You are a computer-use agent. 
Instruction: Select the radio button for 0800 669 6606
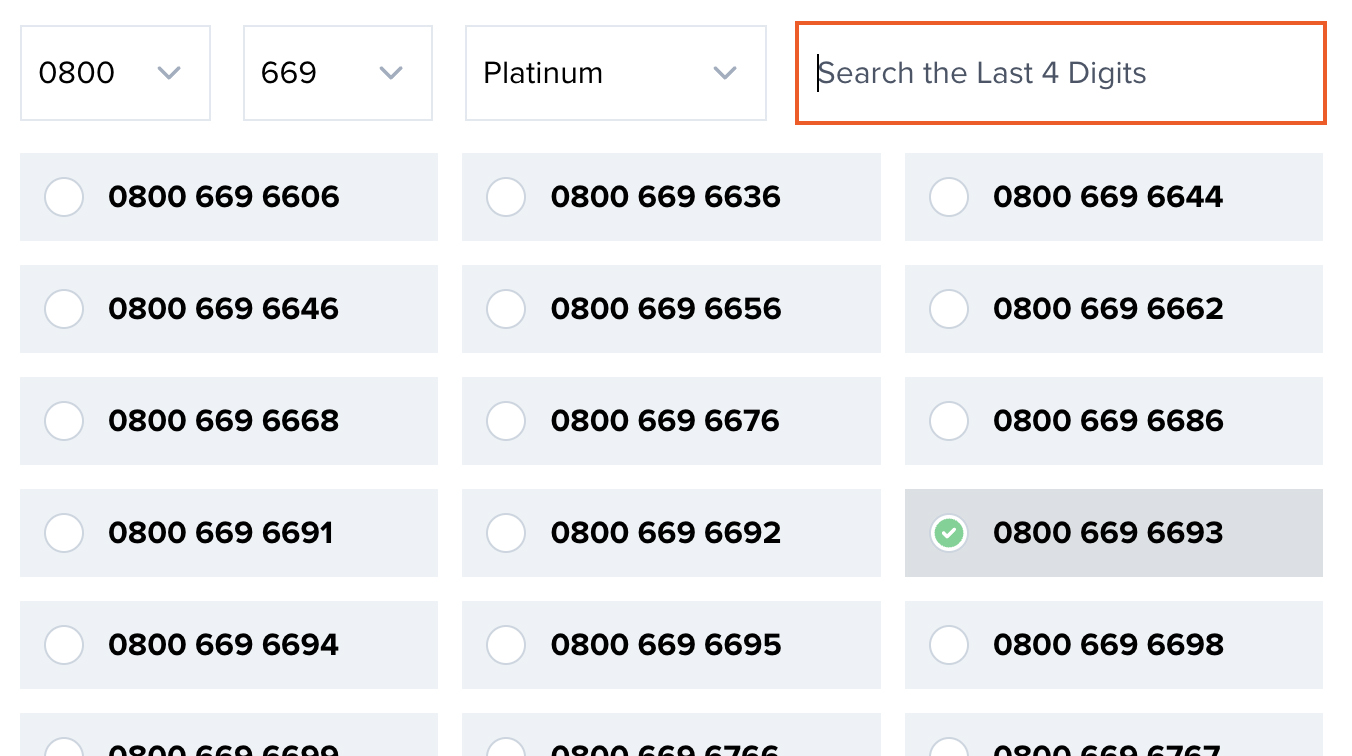pyautogui.click(x=63, y=197)
